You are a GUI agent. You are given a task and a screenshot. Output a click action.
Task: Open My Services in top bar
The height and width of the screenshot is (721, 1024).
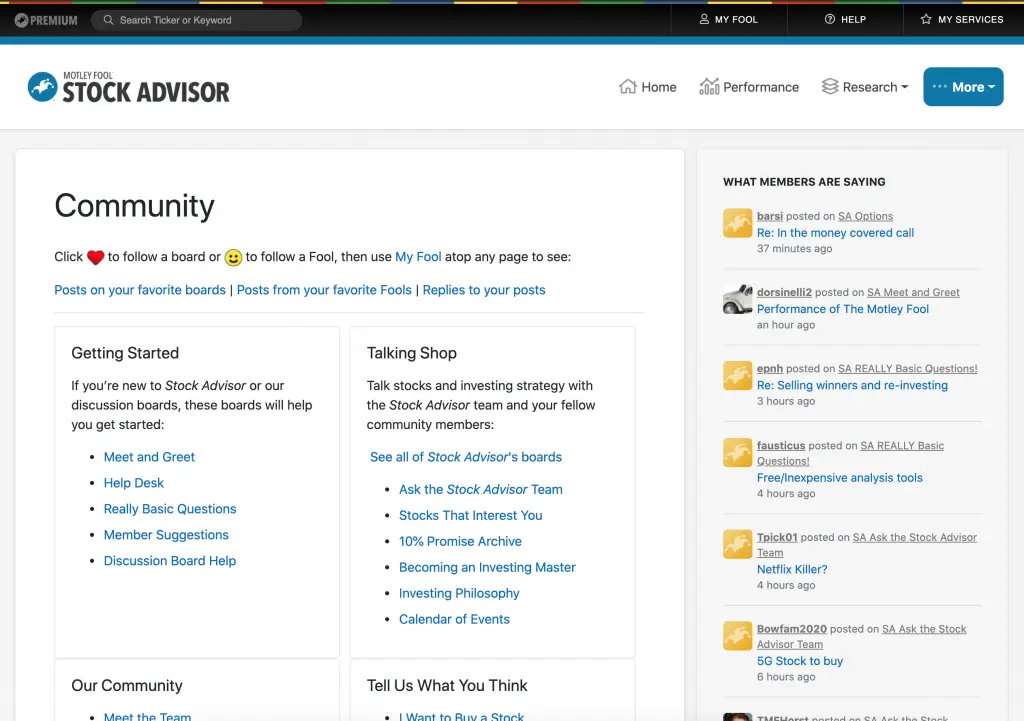(x=962, y=20)
